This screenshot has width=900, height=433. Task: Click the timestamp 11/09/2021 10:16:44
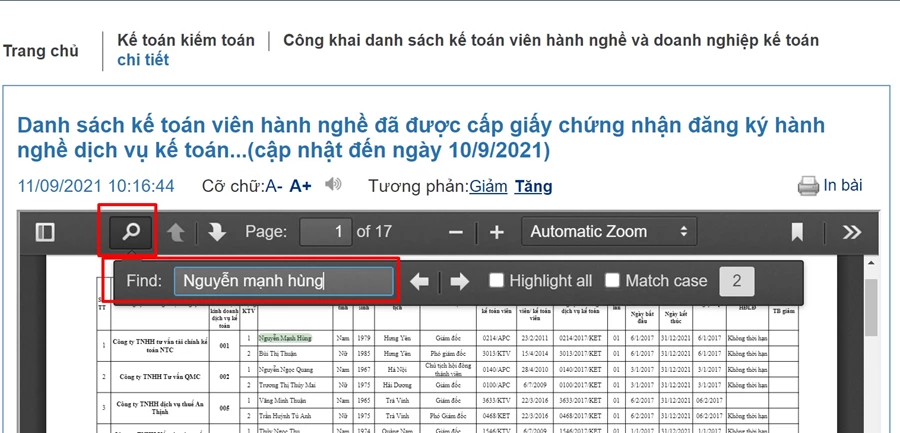[96, 186]
